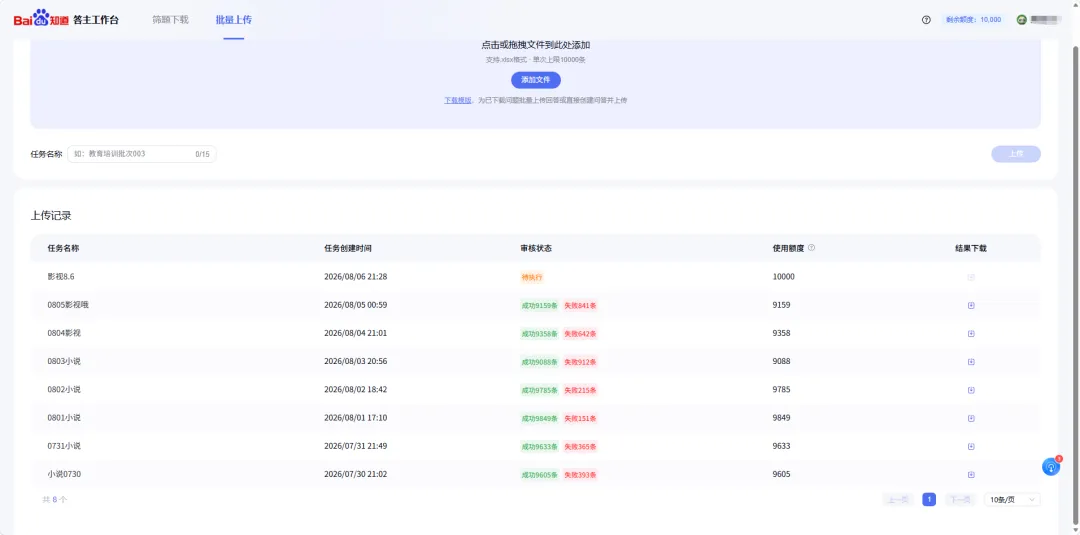This screenshot has width=1080, height=535.
Task: Click the 上传 button
Action: click(1016, 154)
